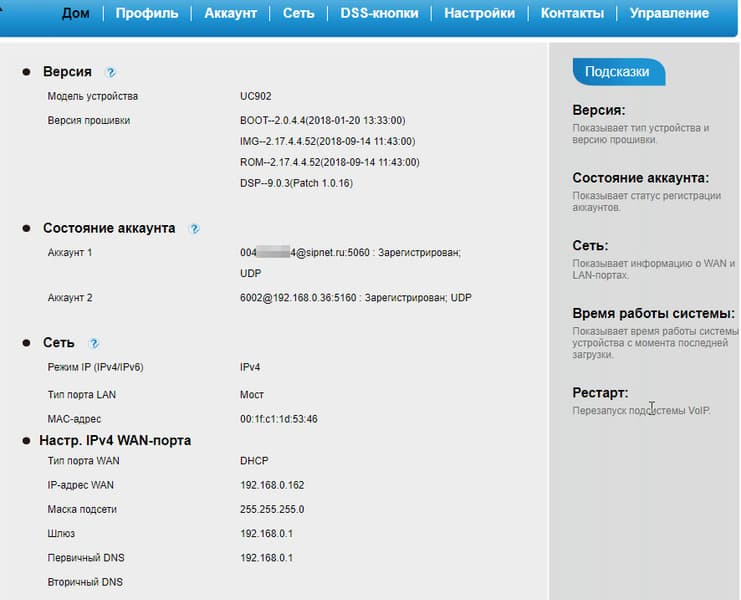The image size is (741, 600).
Task: Click the Состояние аккаунта: hint heading in sidebar
Action: (x=641, y=178)
